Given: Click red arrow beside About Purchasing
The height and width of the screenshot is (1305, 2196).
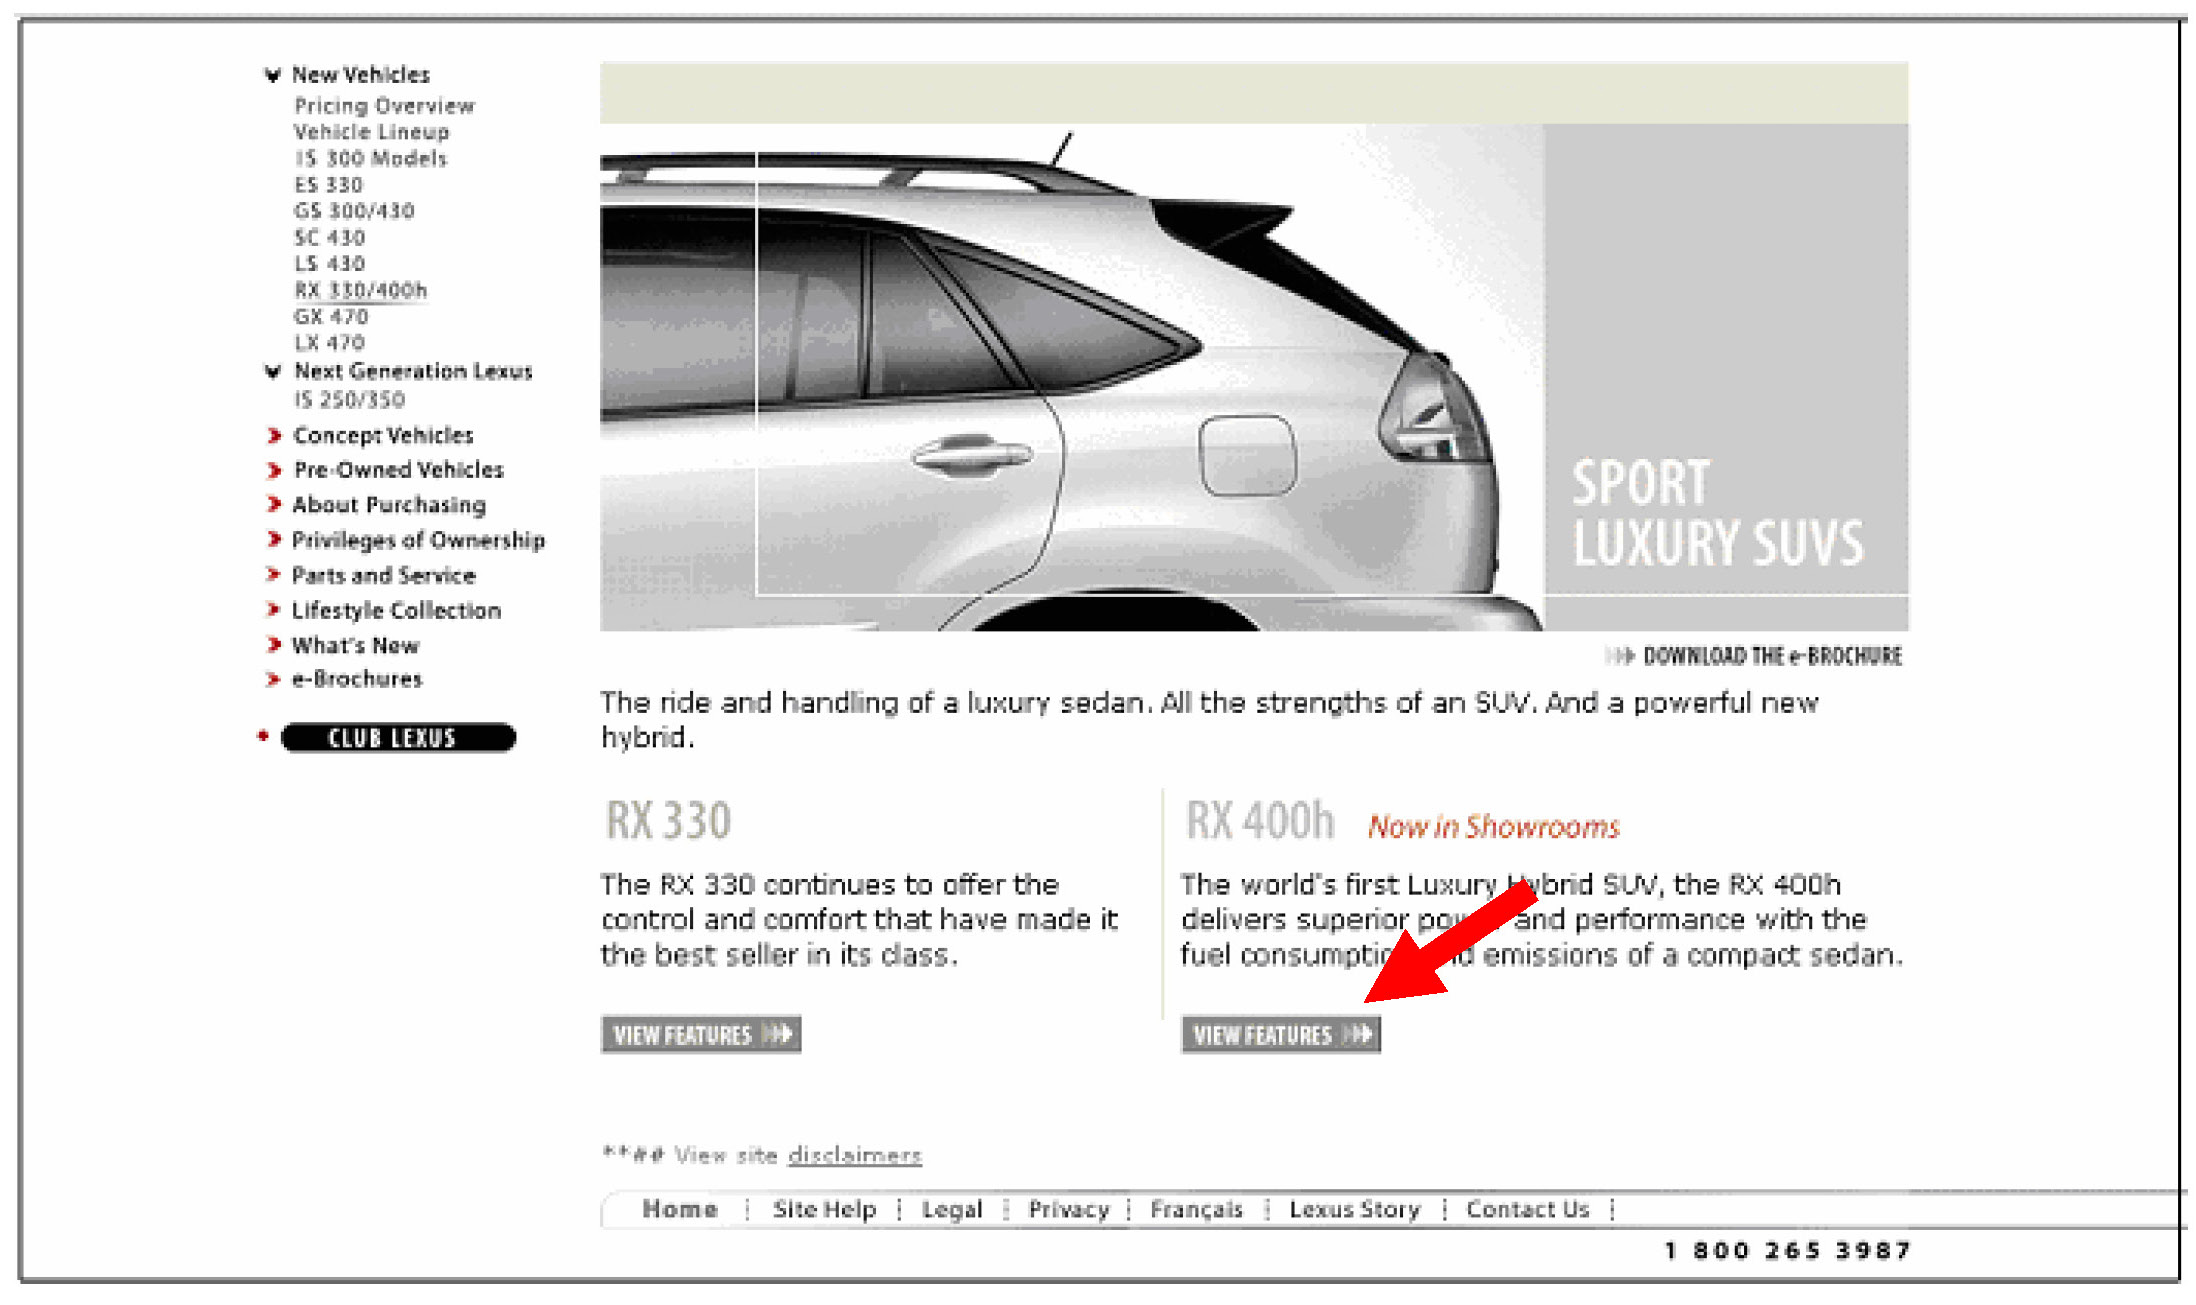Looking at the screenshot, I should tap(274, 504).
